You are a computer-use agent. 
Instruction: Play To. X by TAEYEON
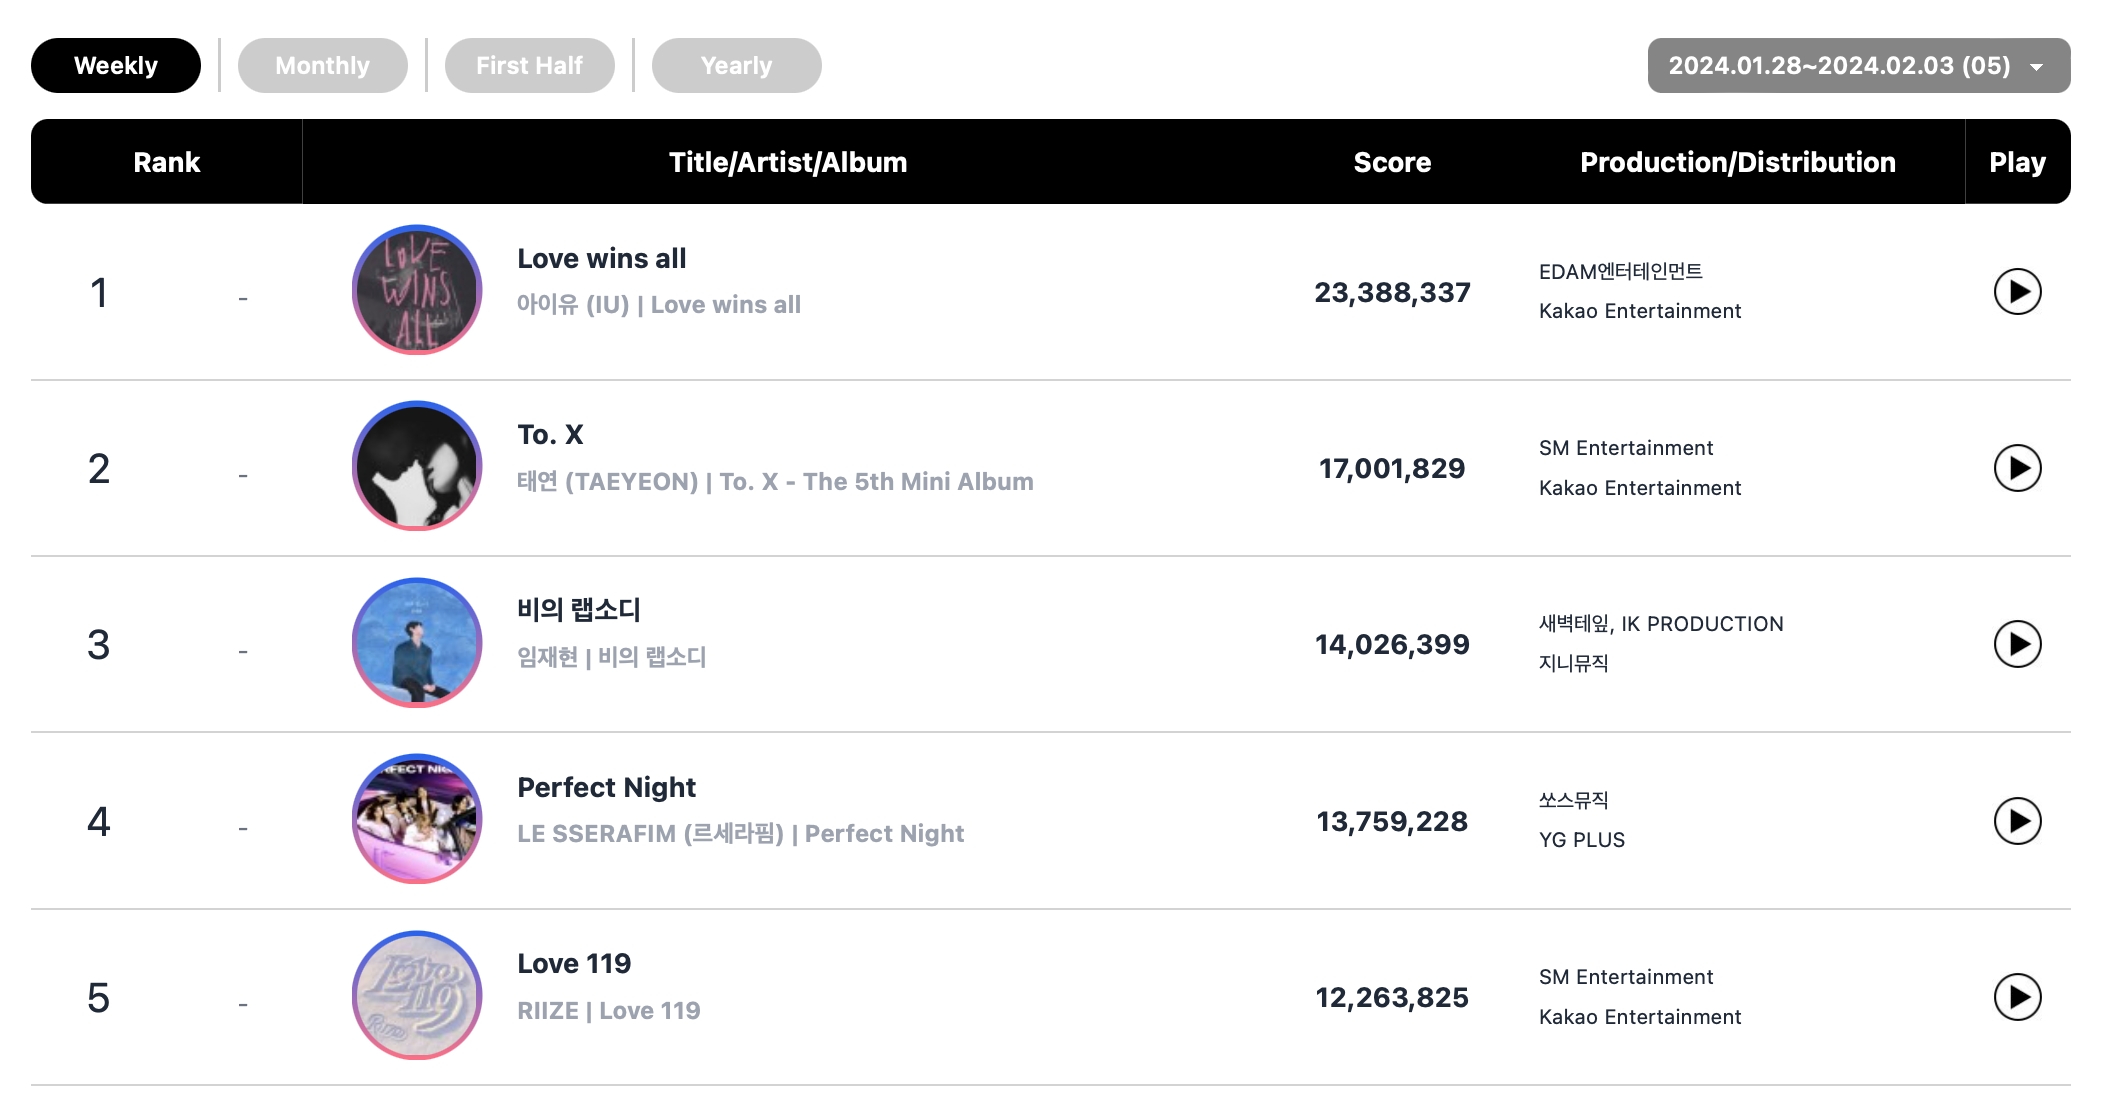coord(2017,468)
